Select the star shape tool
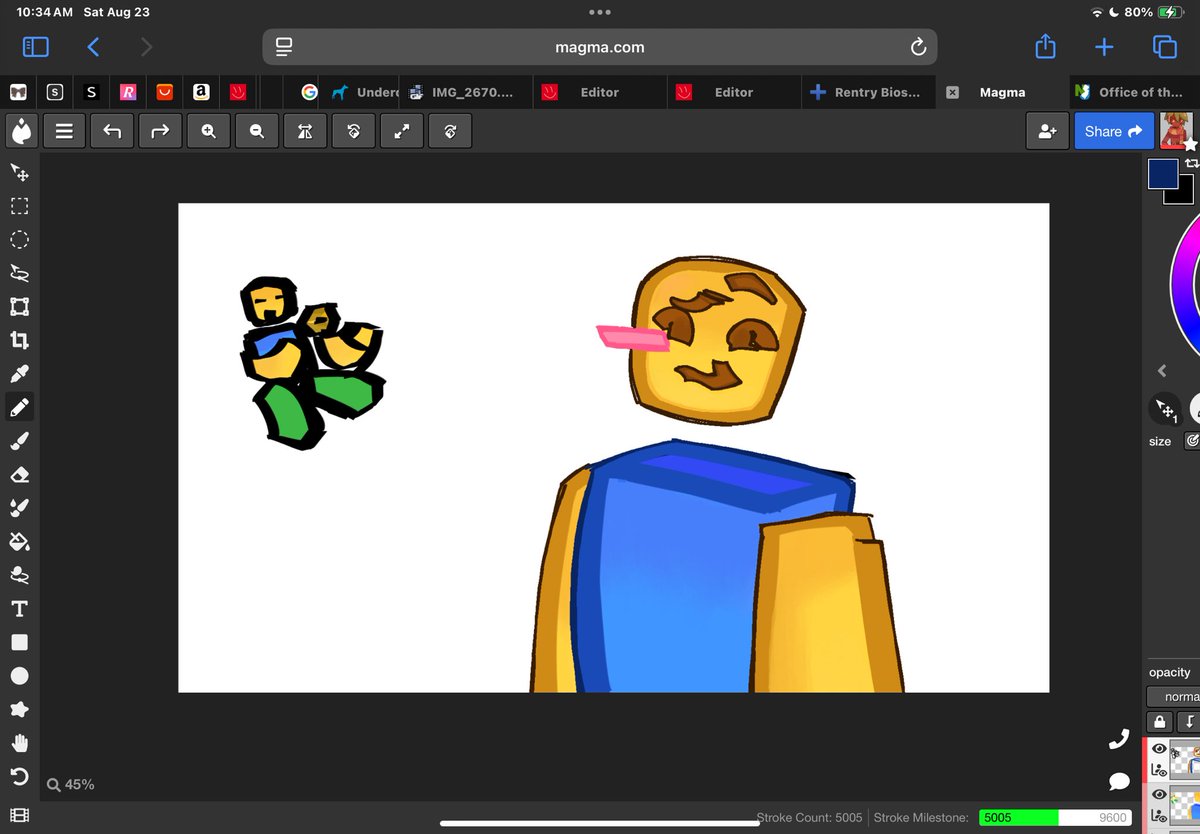 19,709
